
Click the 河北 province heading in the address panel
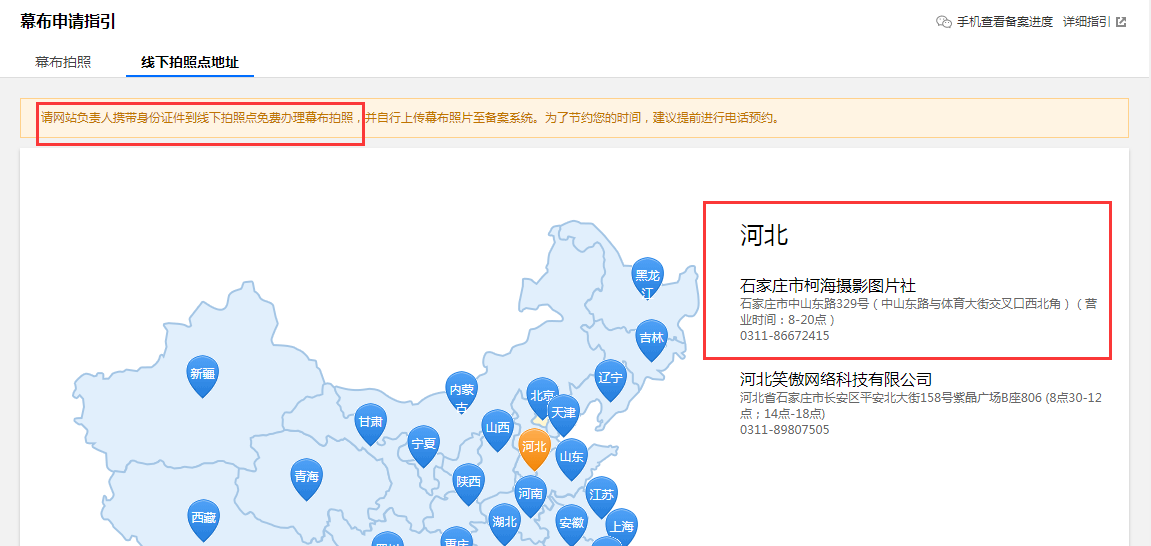pyautogui.click(x=764, y=235)
